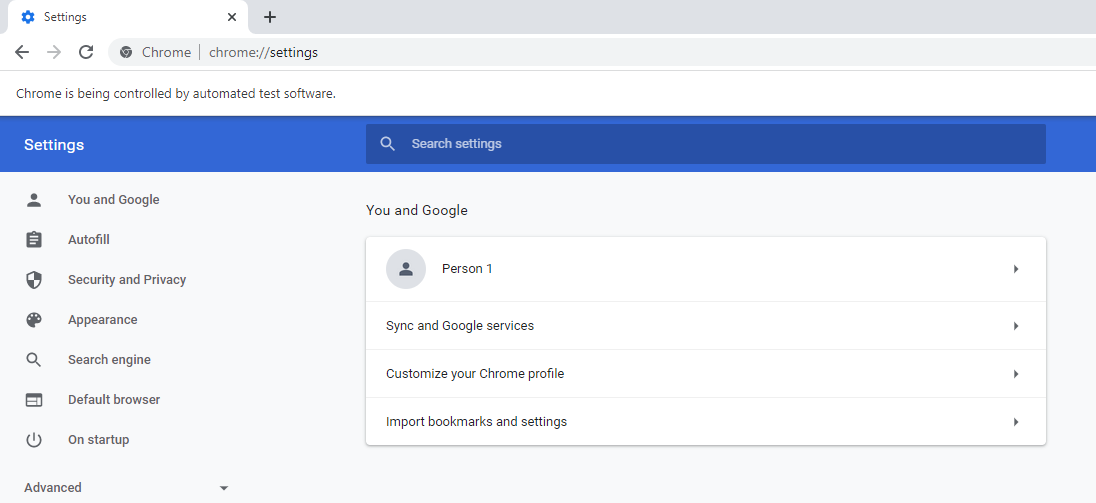Focus the Search settings field
This screenshot has width=1096, height=503.
(705, 144)
